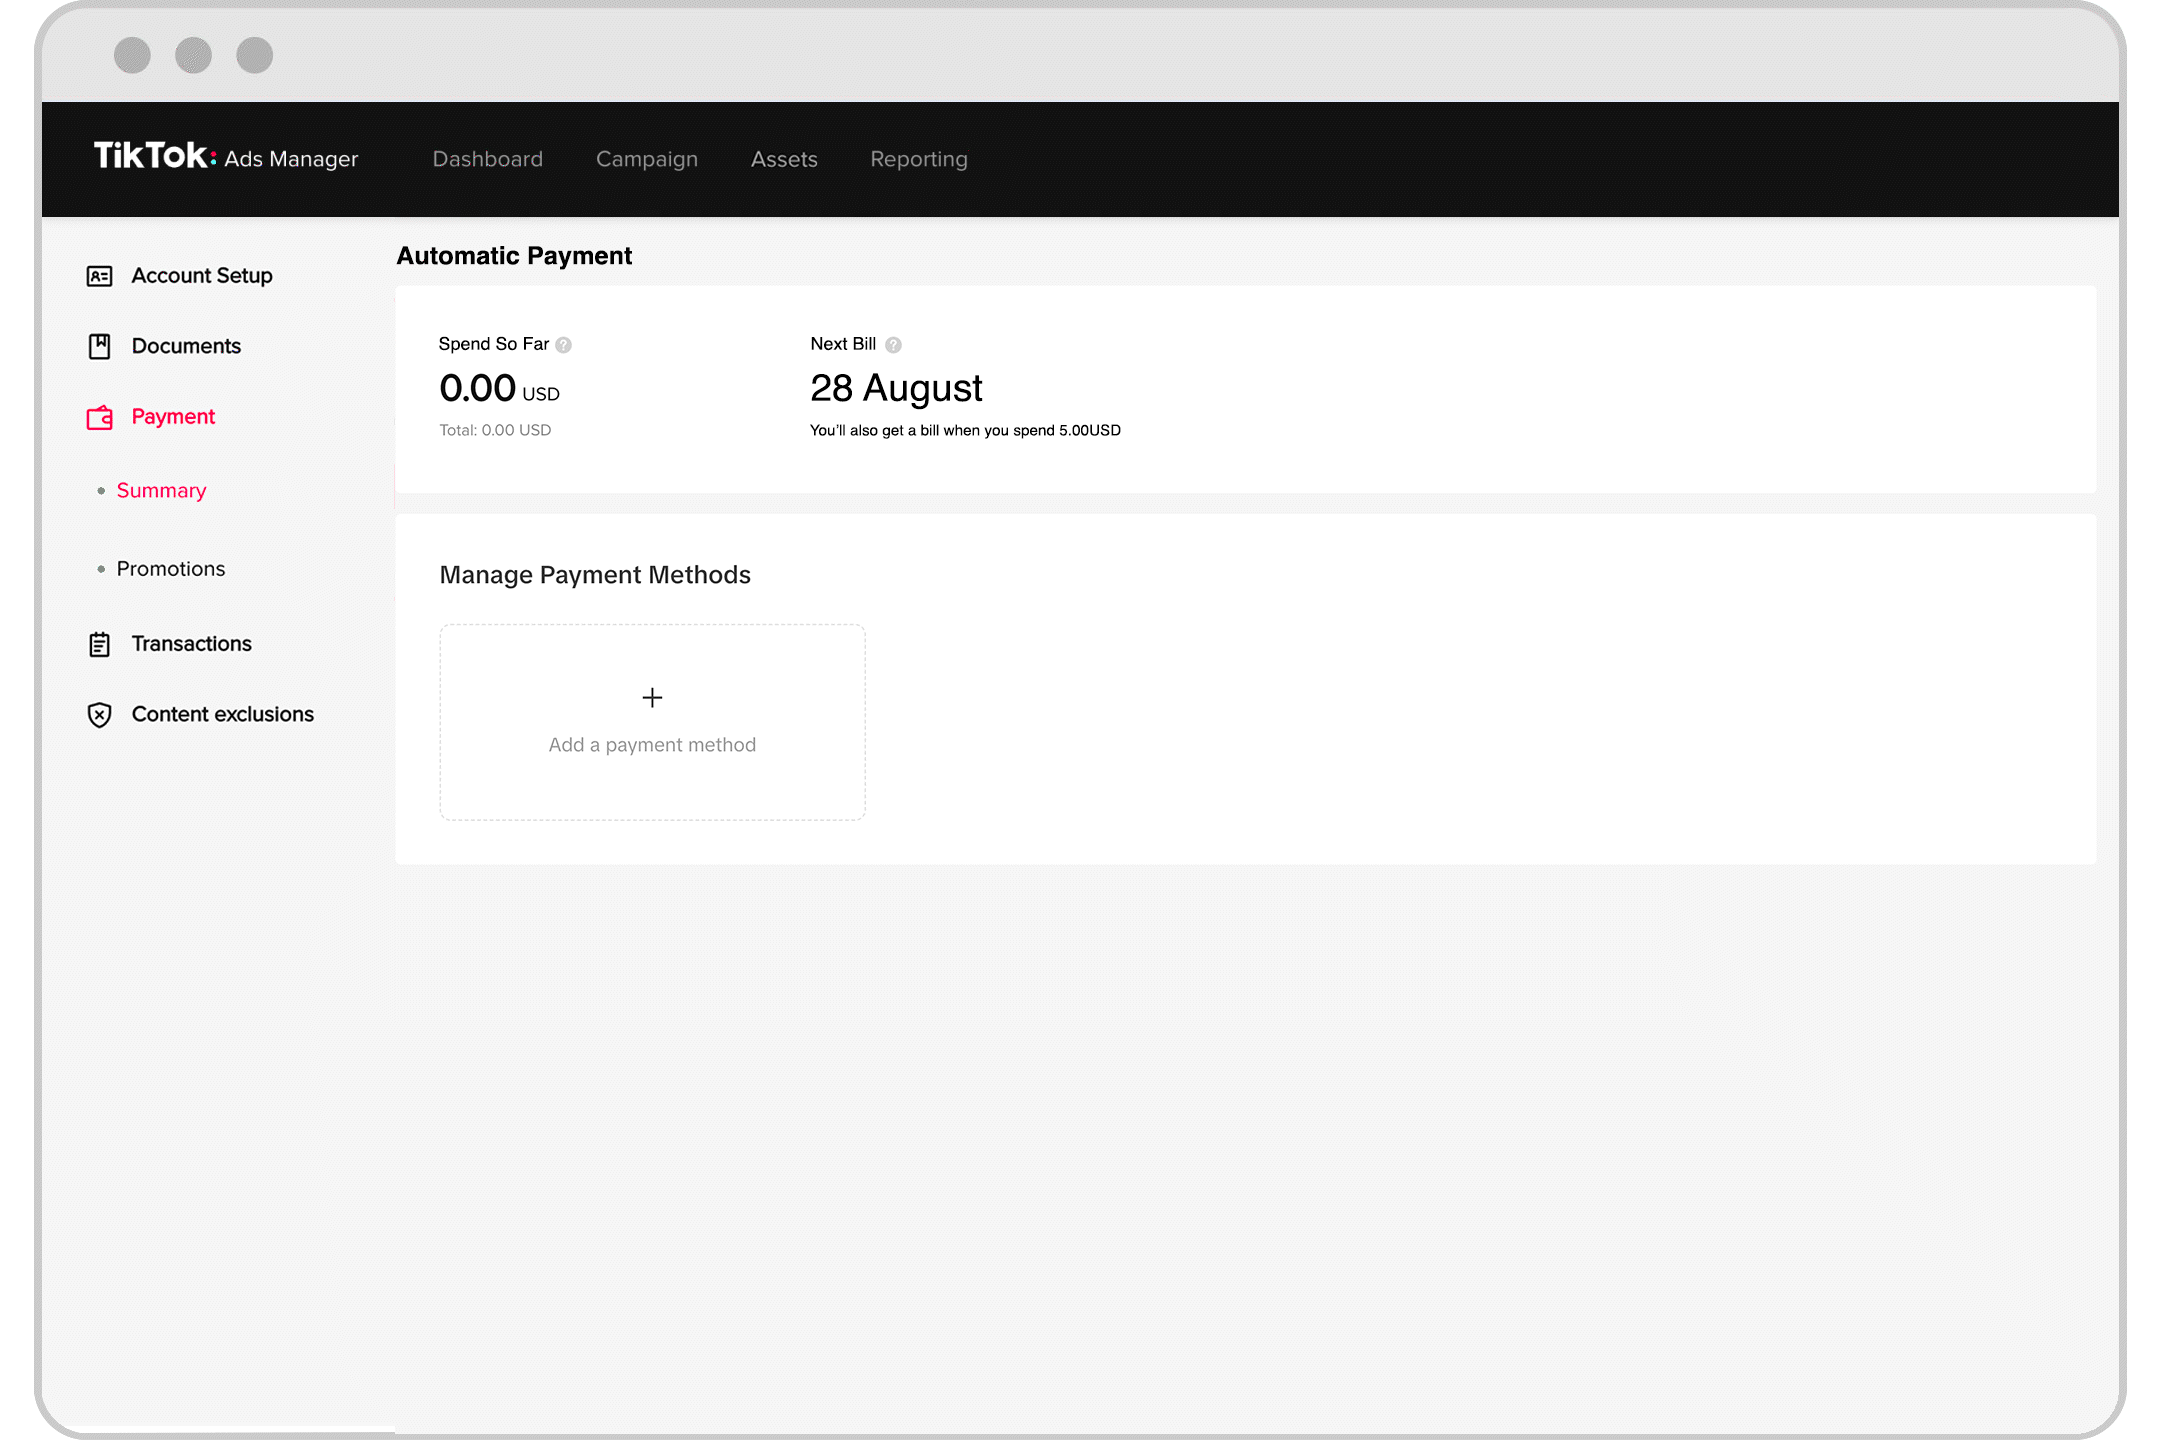2160x1440 pixels.
Task: Click the Add payment method plus icon
Action: 651,696
